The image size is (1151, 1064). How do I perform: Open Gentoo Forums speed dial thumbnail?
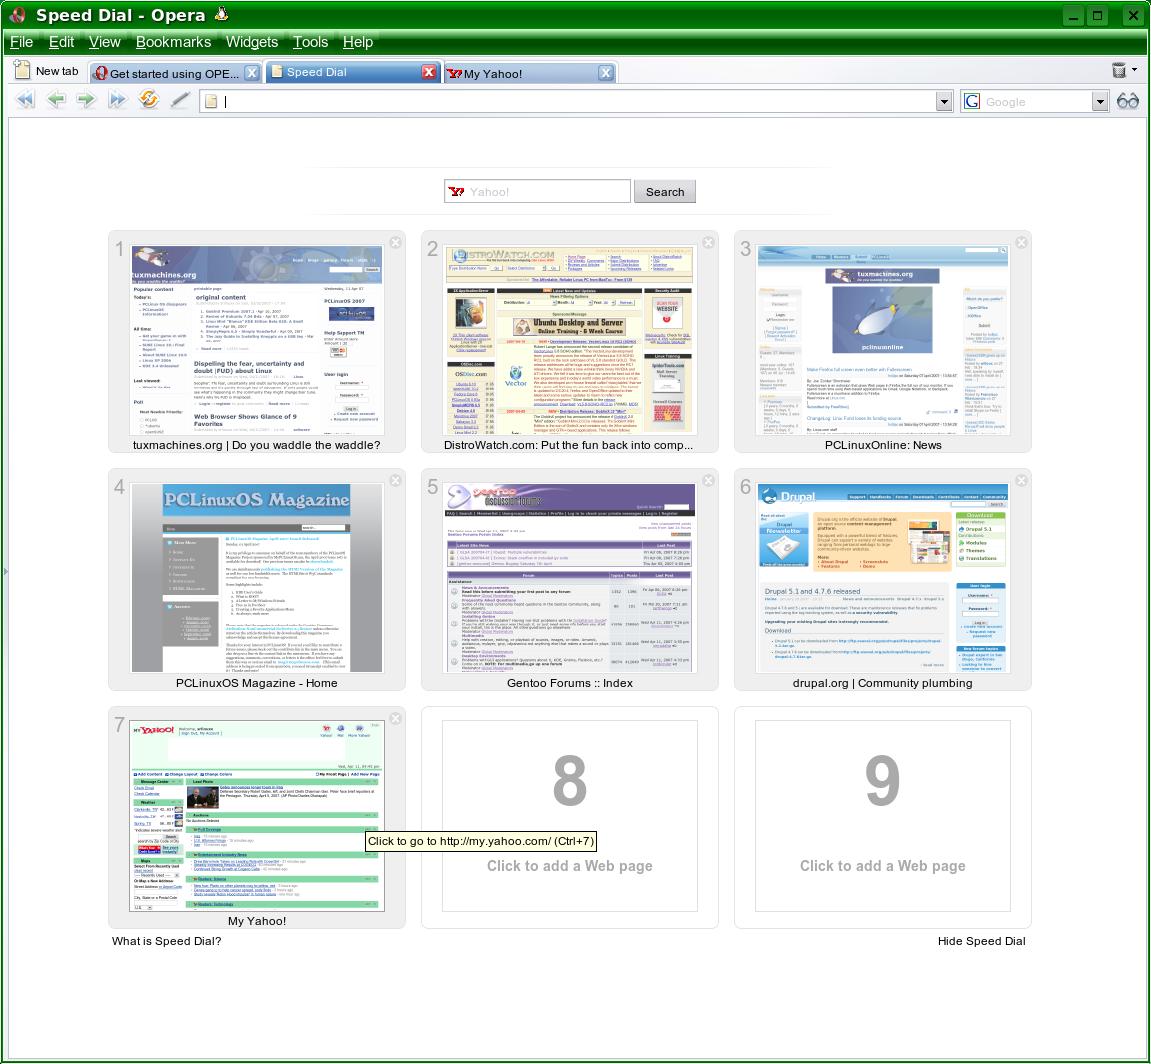[x=570, y=578]
